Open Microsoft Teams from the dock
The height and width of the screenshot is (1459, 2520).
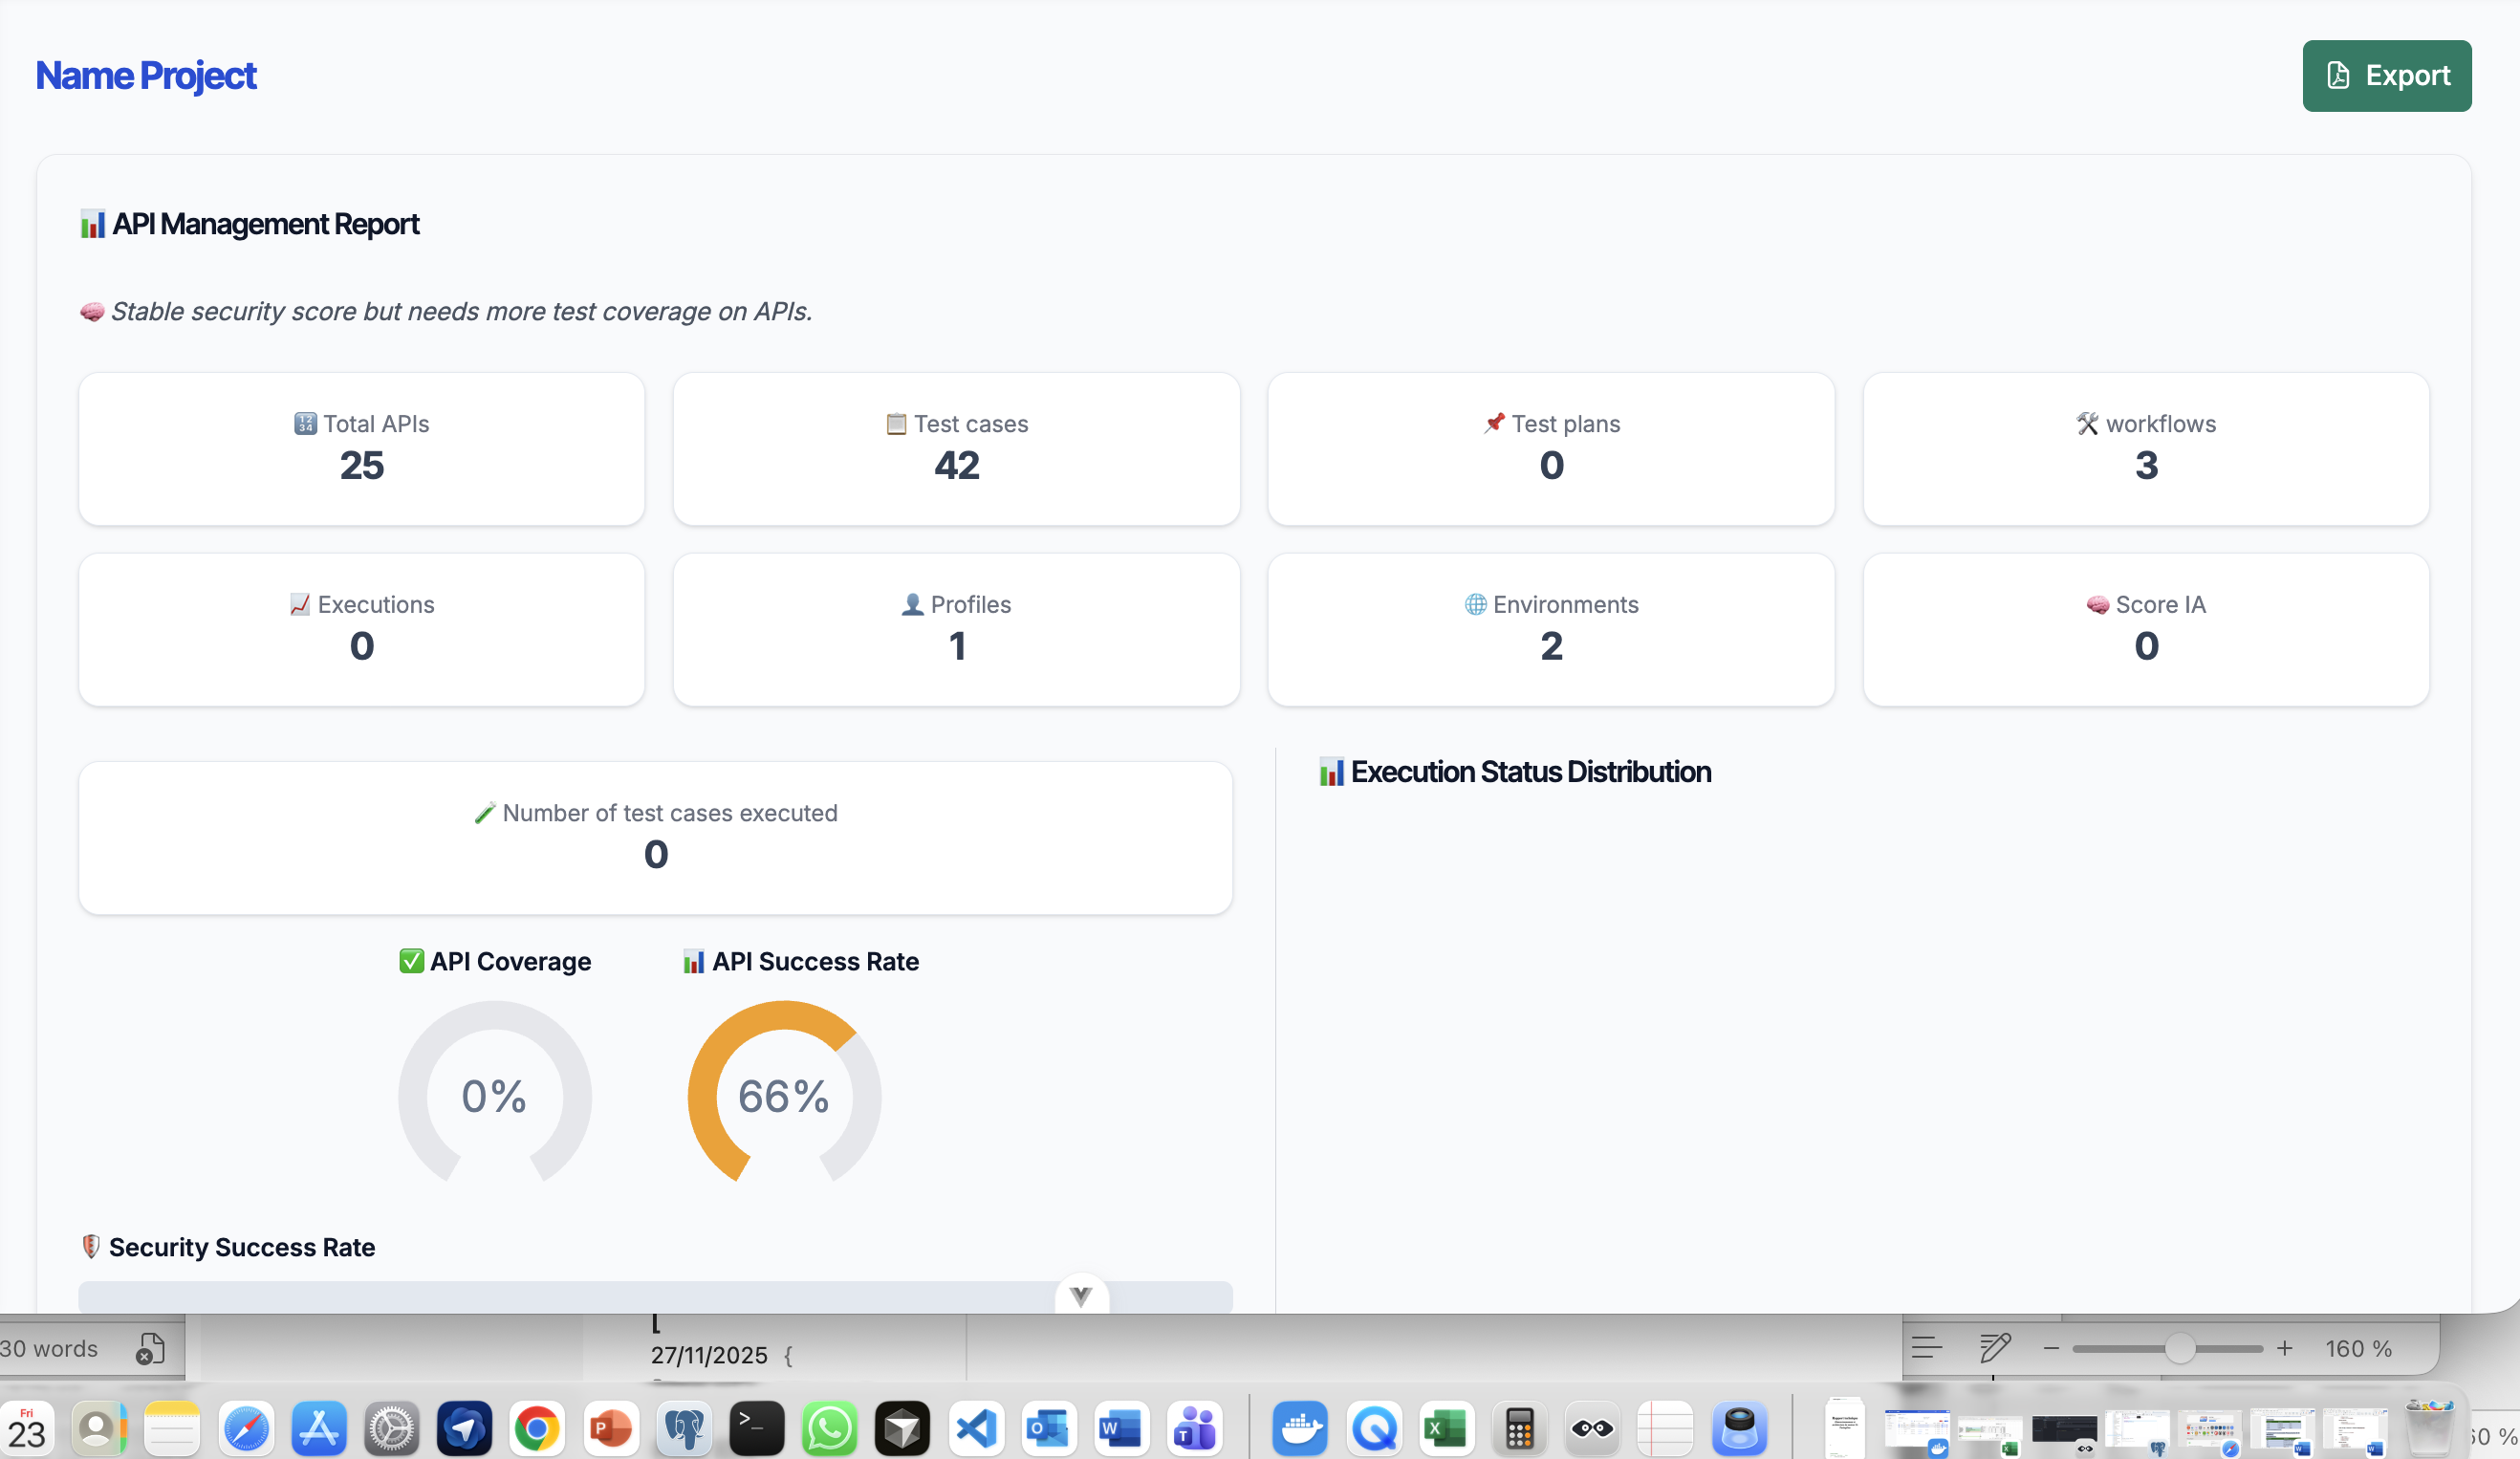[1194, 1428]
